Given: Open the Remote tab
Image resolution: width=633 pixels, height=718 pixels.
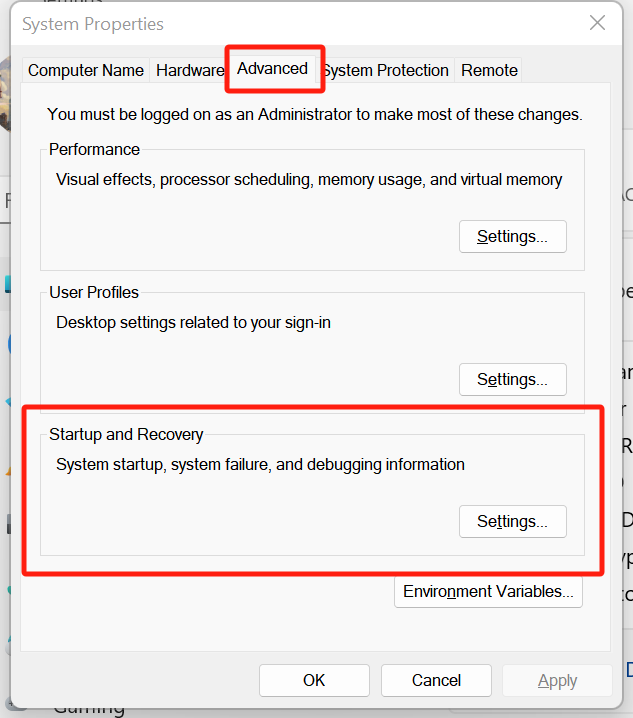Looking at the screenshot, I should click(489, 70).
